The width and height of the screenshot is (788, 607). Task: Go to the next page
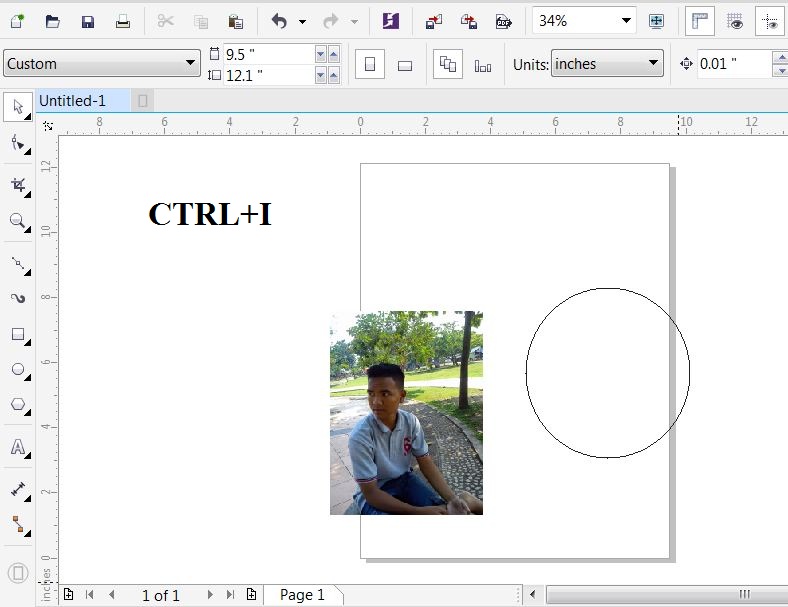[210, 595]
